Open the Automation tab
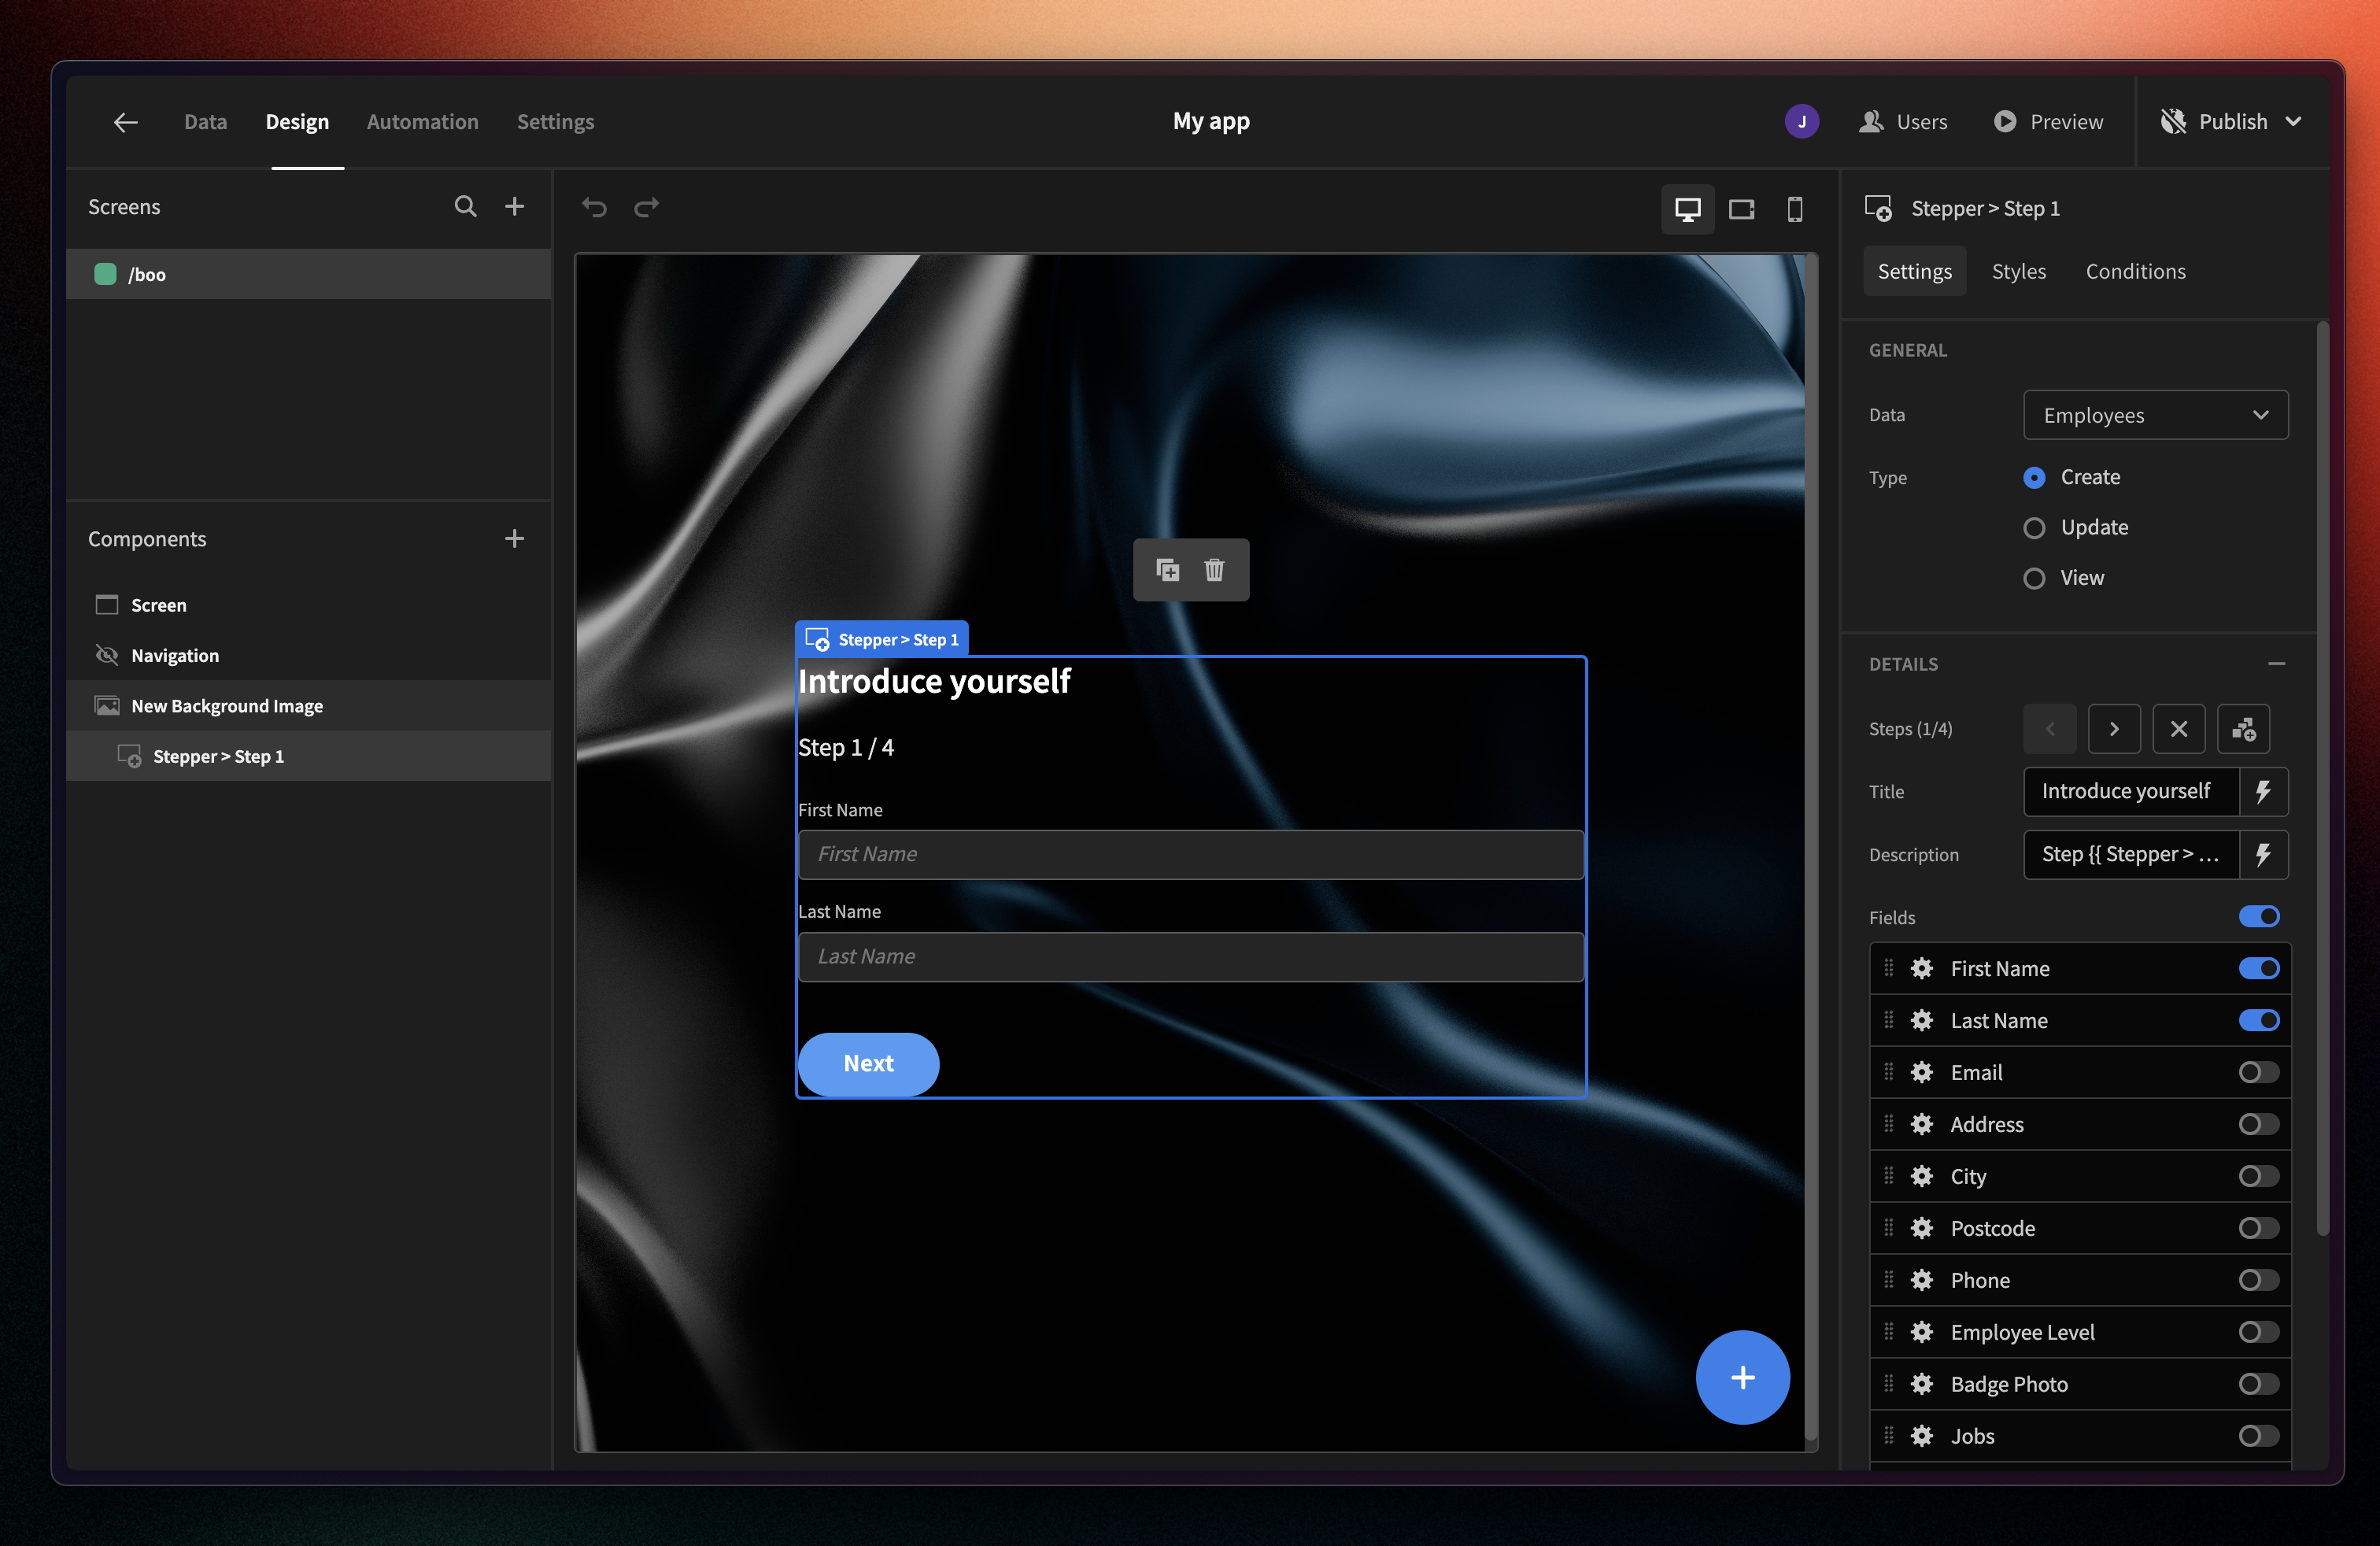 pos(422,122)
